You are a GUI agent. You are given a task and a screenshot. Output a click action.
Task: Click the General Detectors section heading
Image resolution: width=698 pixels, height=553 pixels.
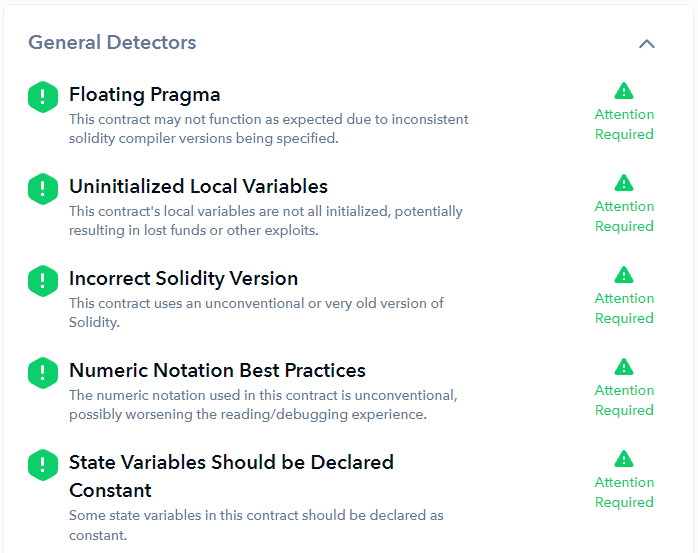pos(112,43)
